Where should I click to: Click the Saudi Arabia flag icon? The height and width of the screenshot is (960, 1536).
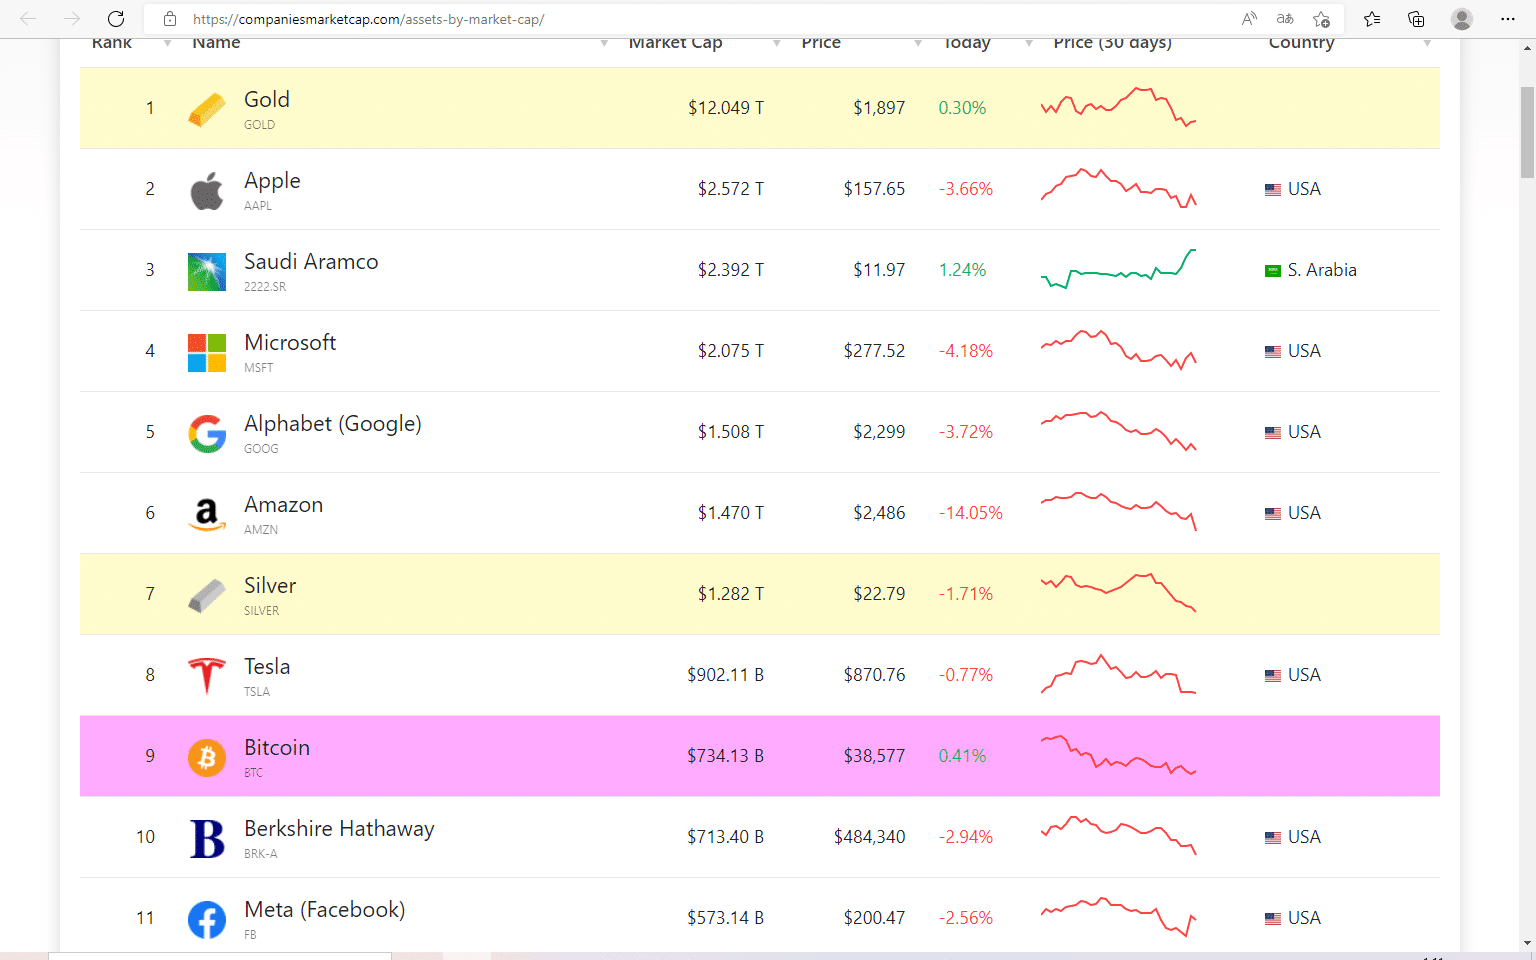click(x=1273, y=270)
